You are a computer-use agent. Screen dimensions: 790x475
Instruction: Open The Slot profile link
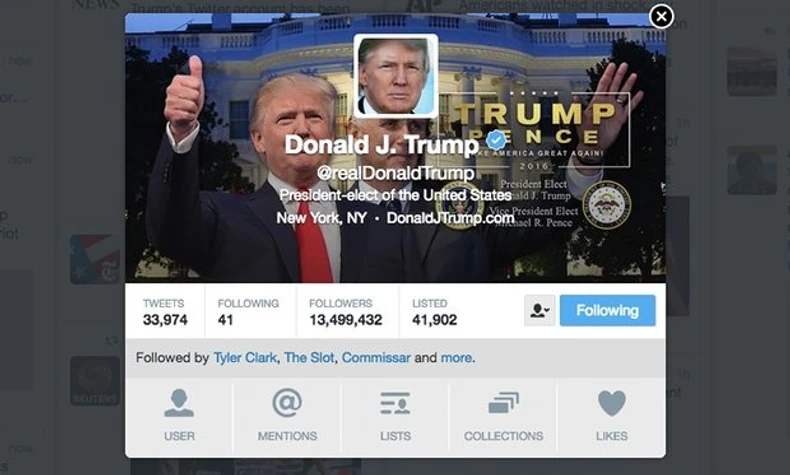click(x=309, y=358)
